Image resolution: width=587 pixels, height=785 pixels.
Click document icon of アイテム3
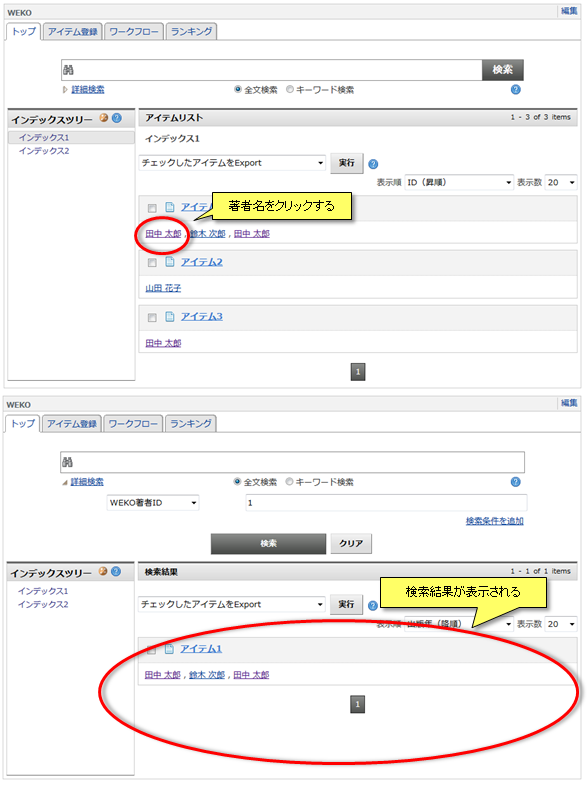coord(170,316)
